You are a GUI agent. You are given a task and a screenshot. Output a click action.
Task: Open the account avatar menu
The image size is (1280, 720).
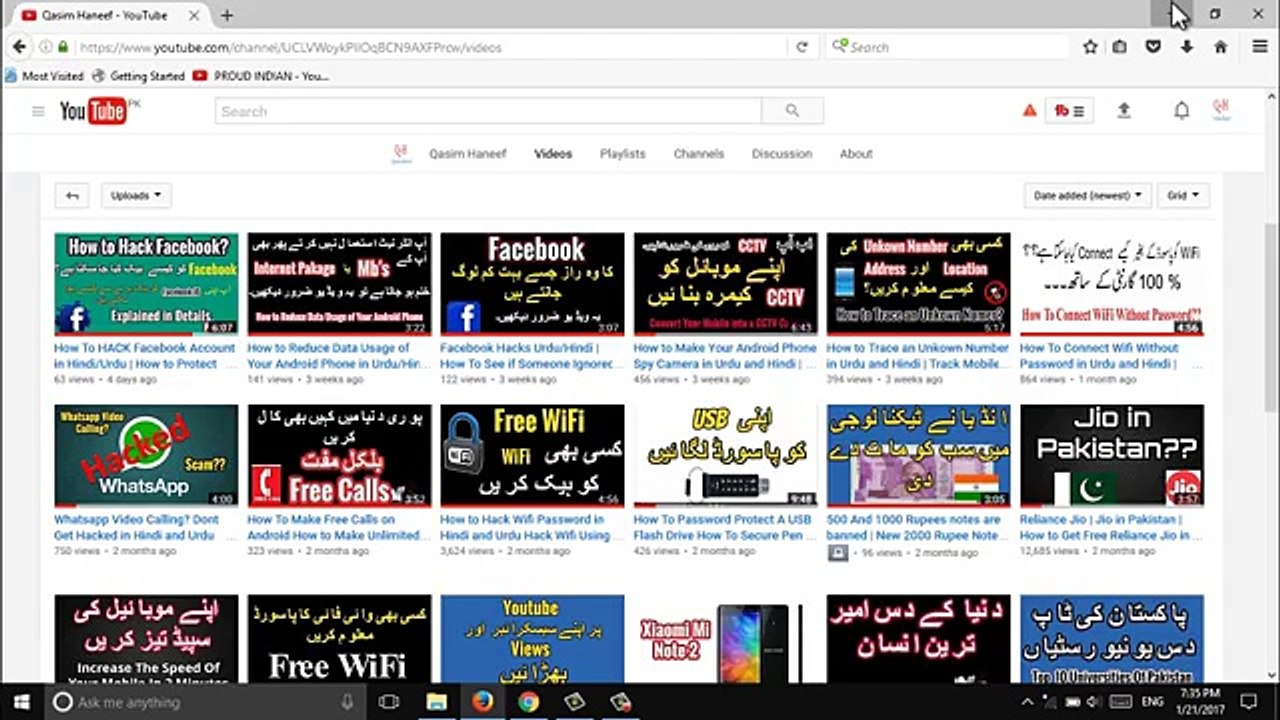(x=1221, y=110)
